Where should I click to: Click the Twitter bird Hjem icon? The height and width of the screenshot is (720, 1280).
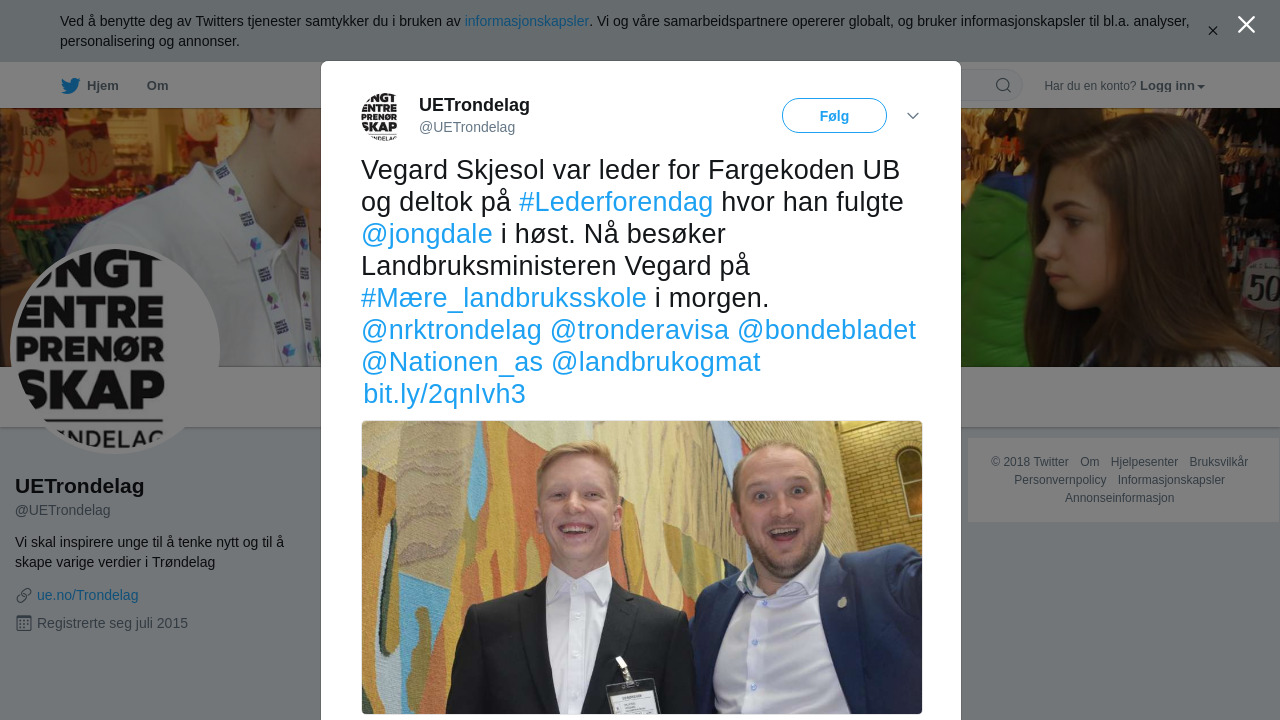coord(70,86)
